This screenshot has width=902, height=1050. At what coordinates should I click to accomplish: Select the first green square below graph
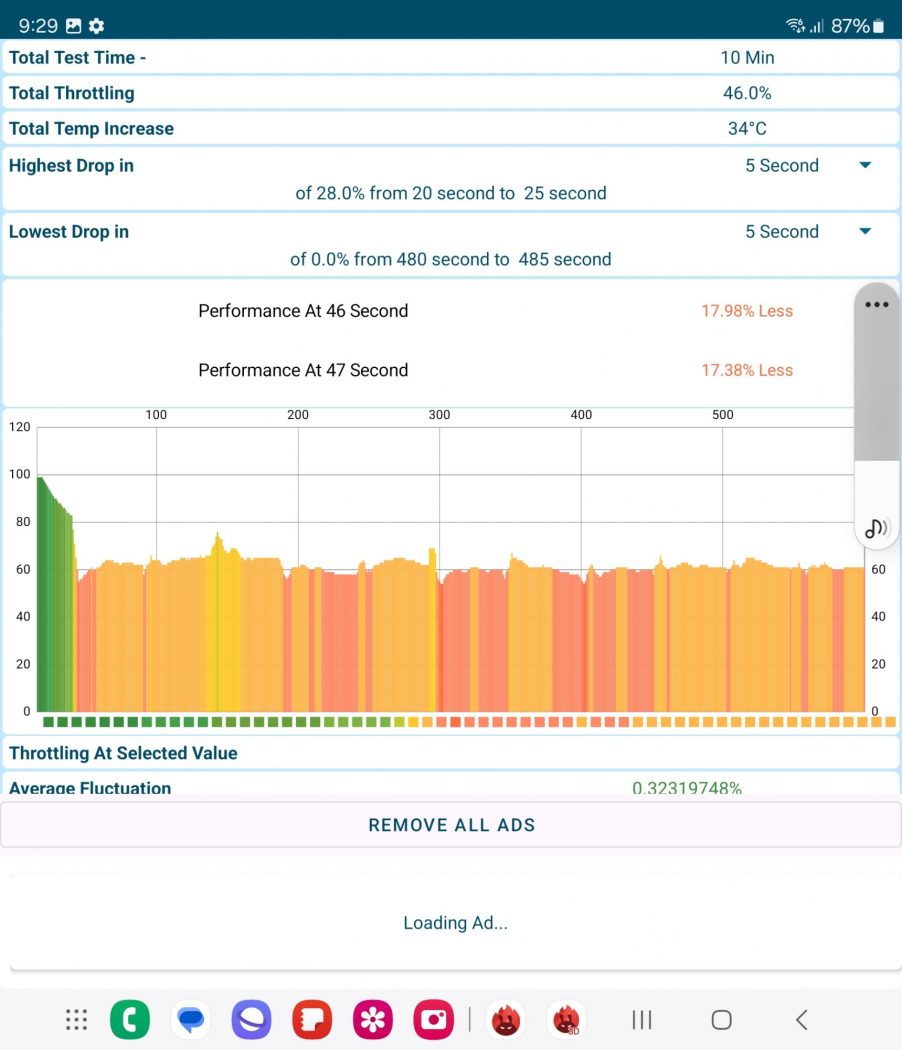(x=48, y=721)
